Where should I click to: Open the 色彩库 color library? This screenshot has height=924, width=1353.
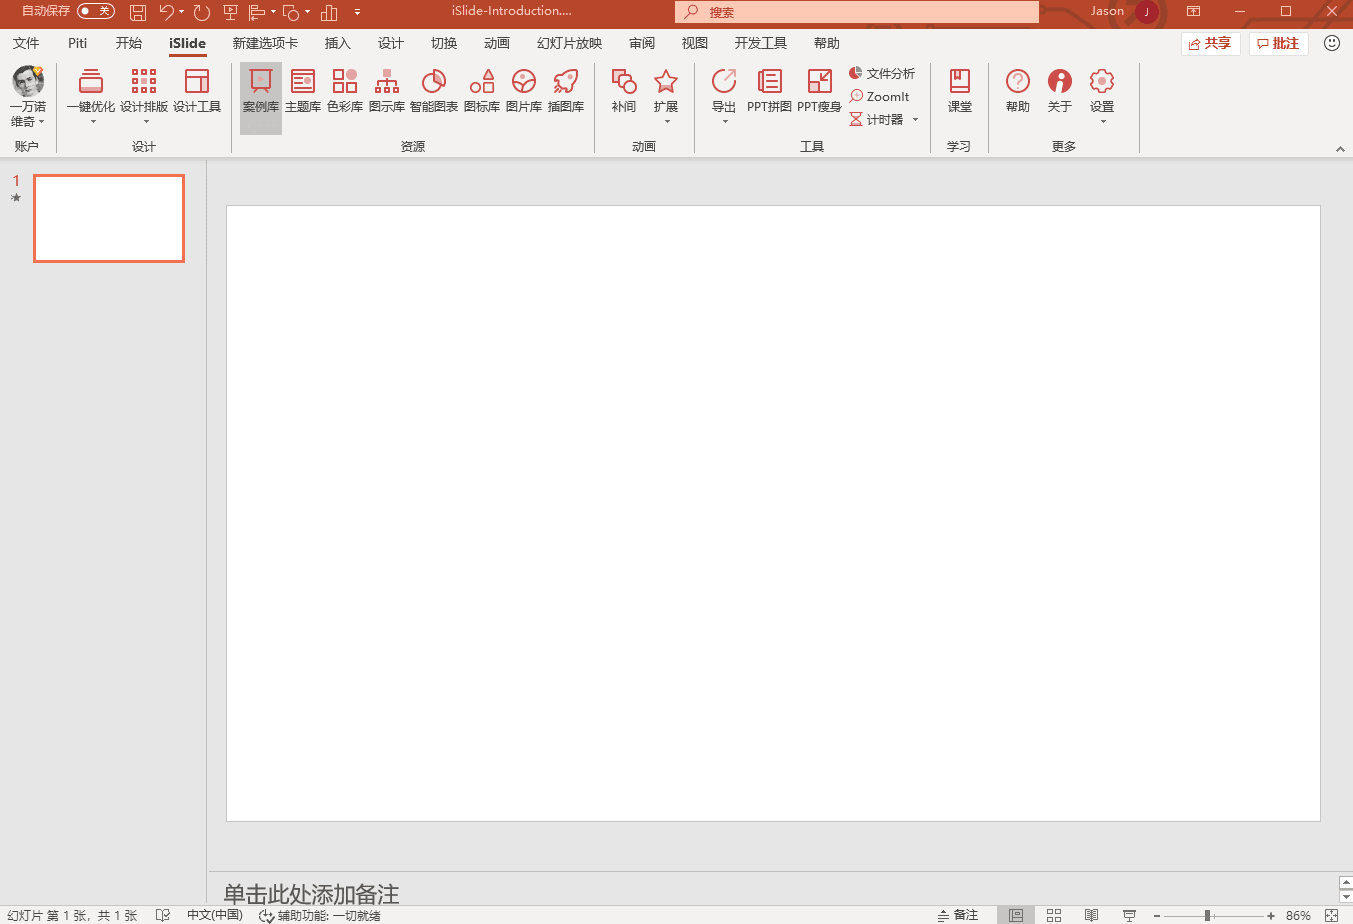[x=345, y=91]
